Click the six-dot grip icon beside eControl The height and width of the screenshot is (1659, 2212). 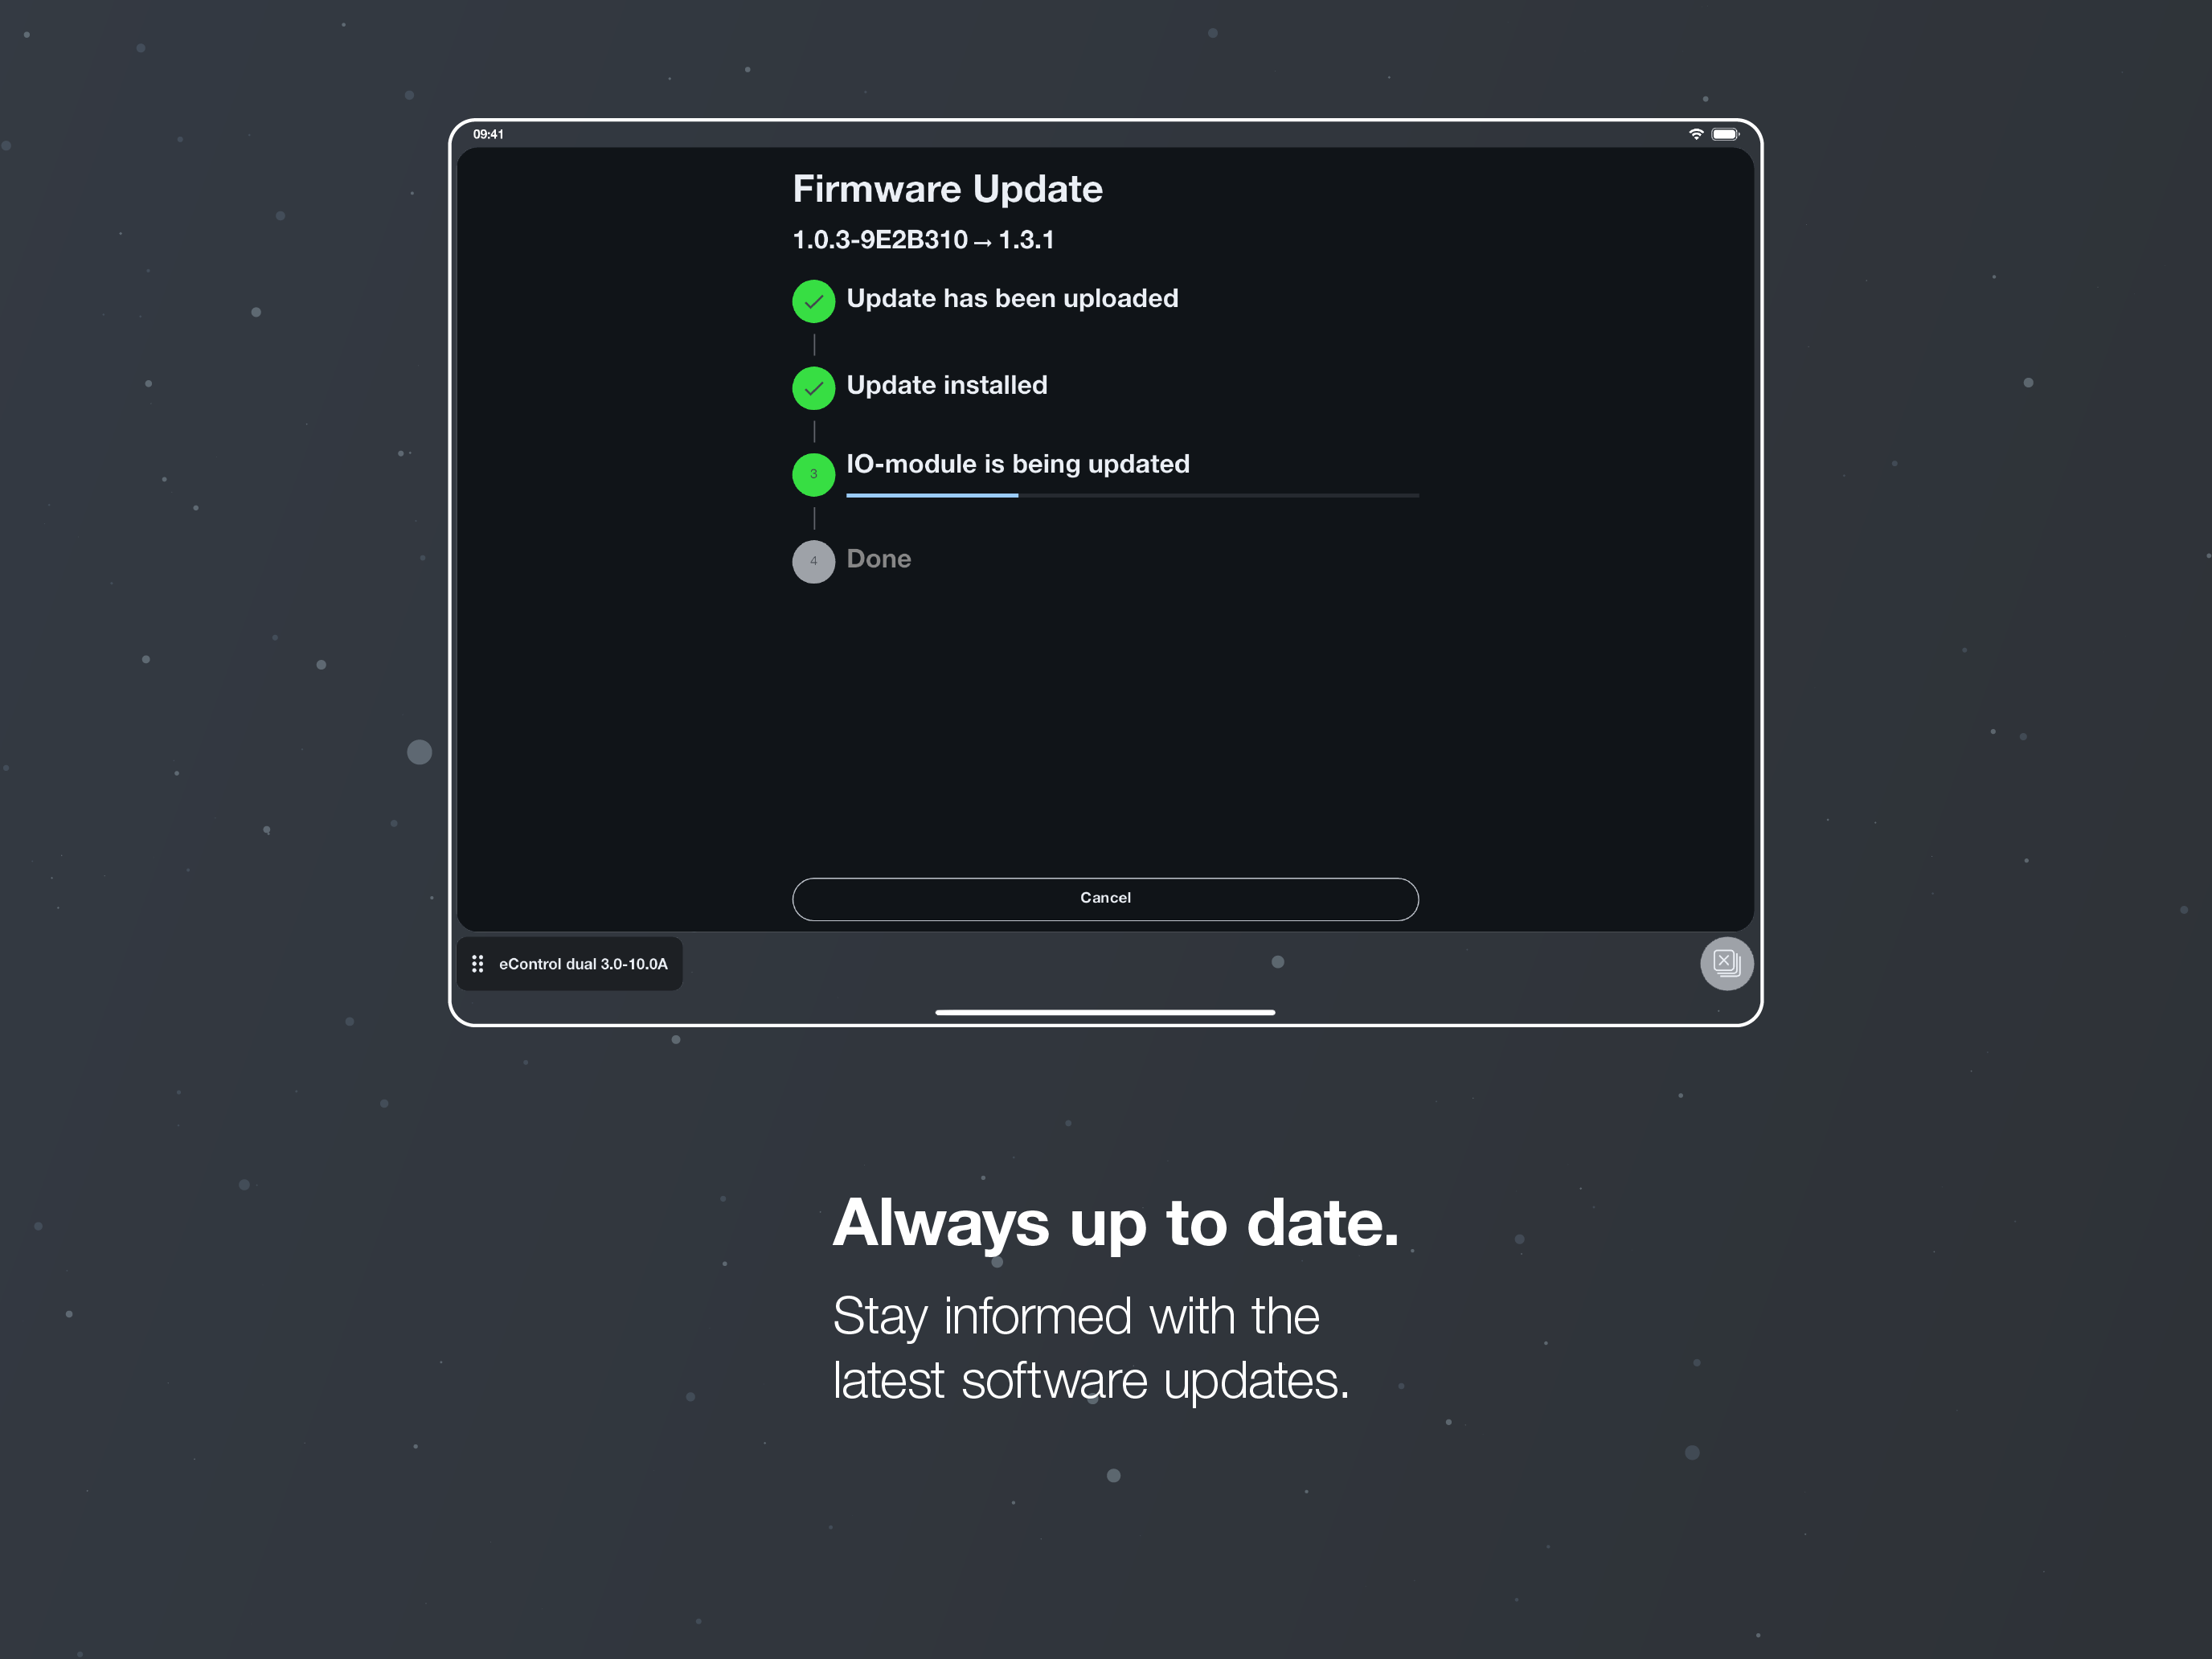(x=478, y=964)
